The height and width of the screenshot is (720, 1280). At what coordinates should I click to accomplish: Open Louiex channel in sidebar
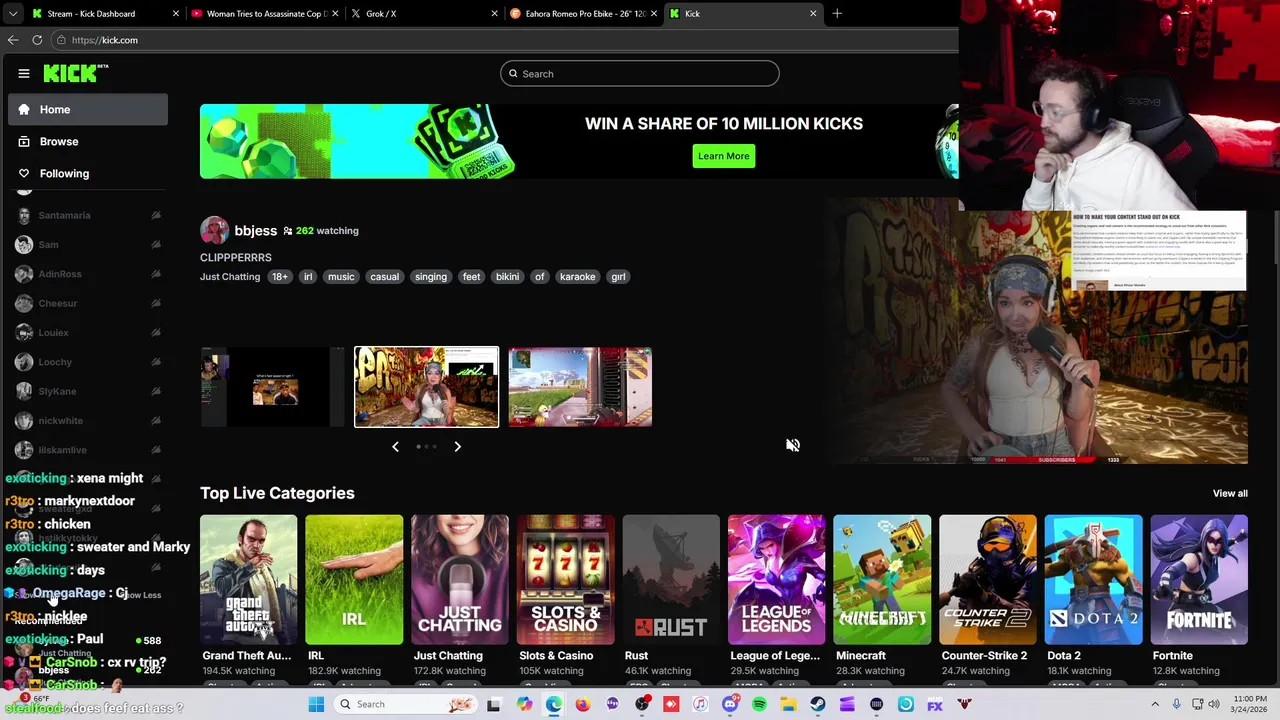(x=88, y=332)
